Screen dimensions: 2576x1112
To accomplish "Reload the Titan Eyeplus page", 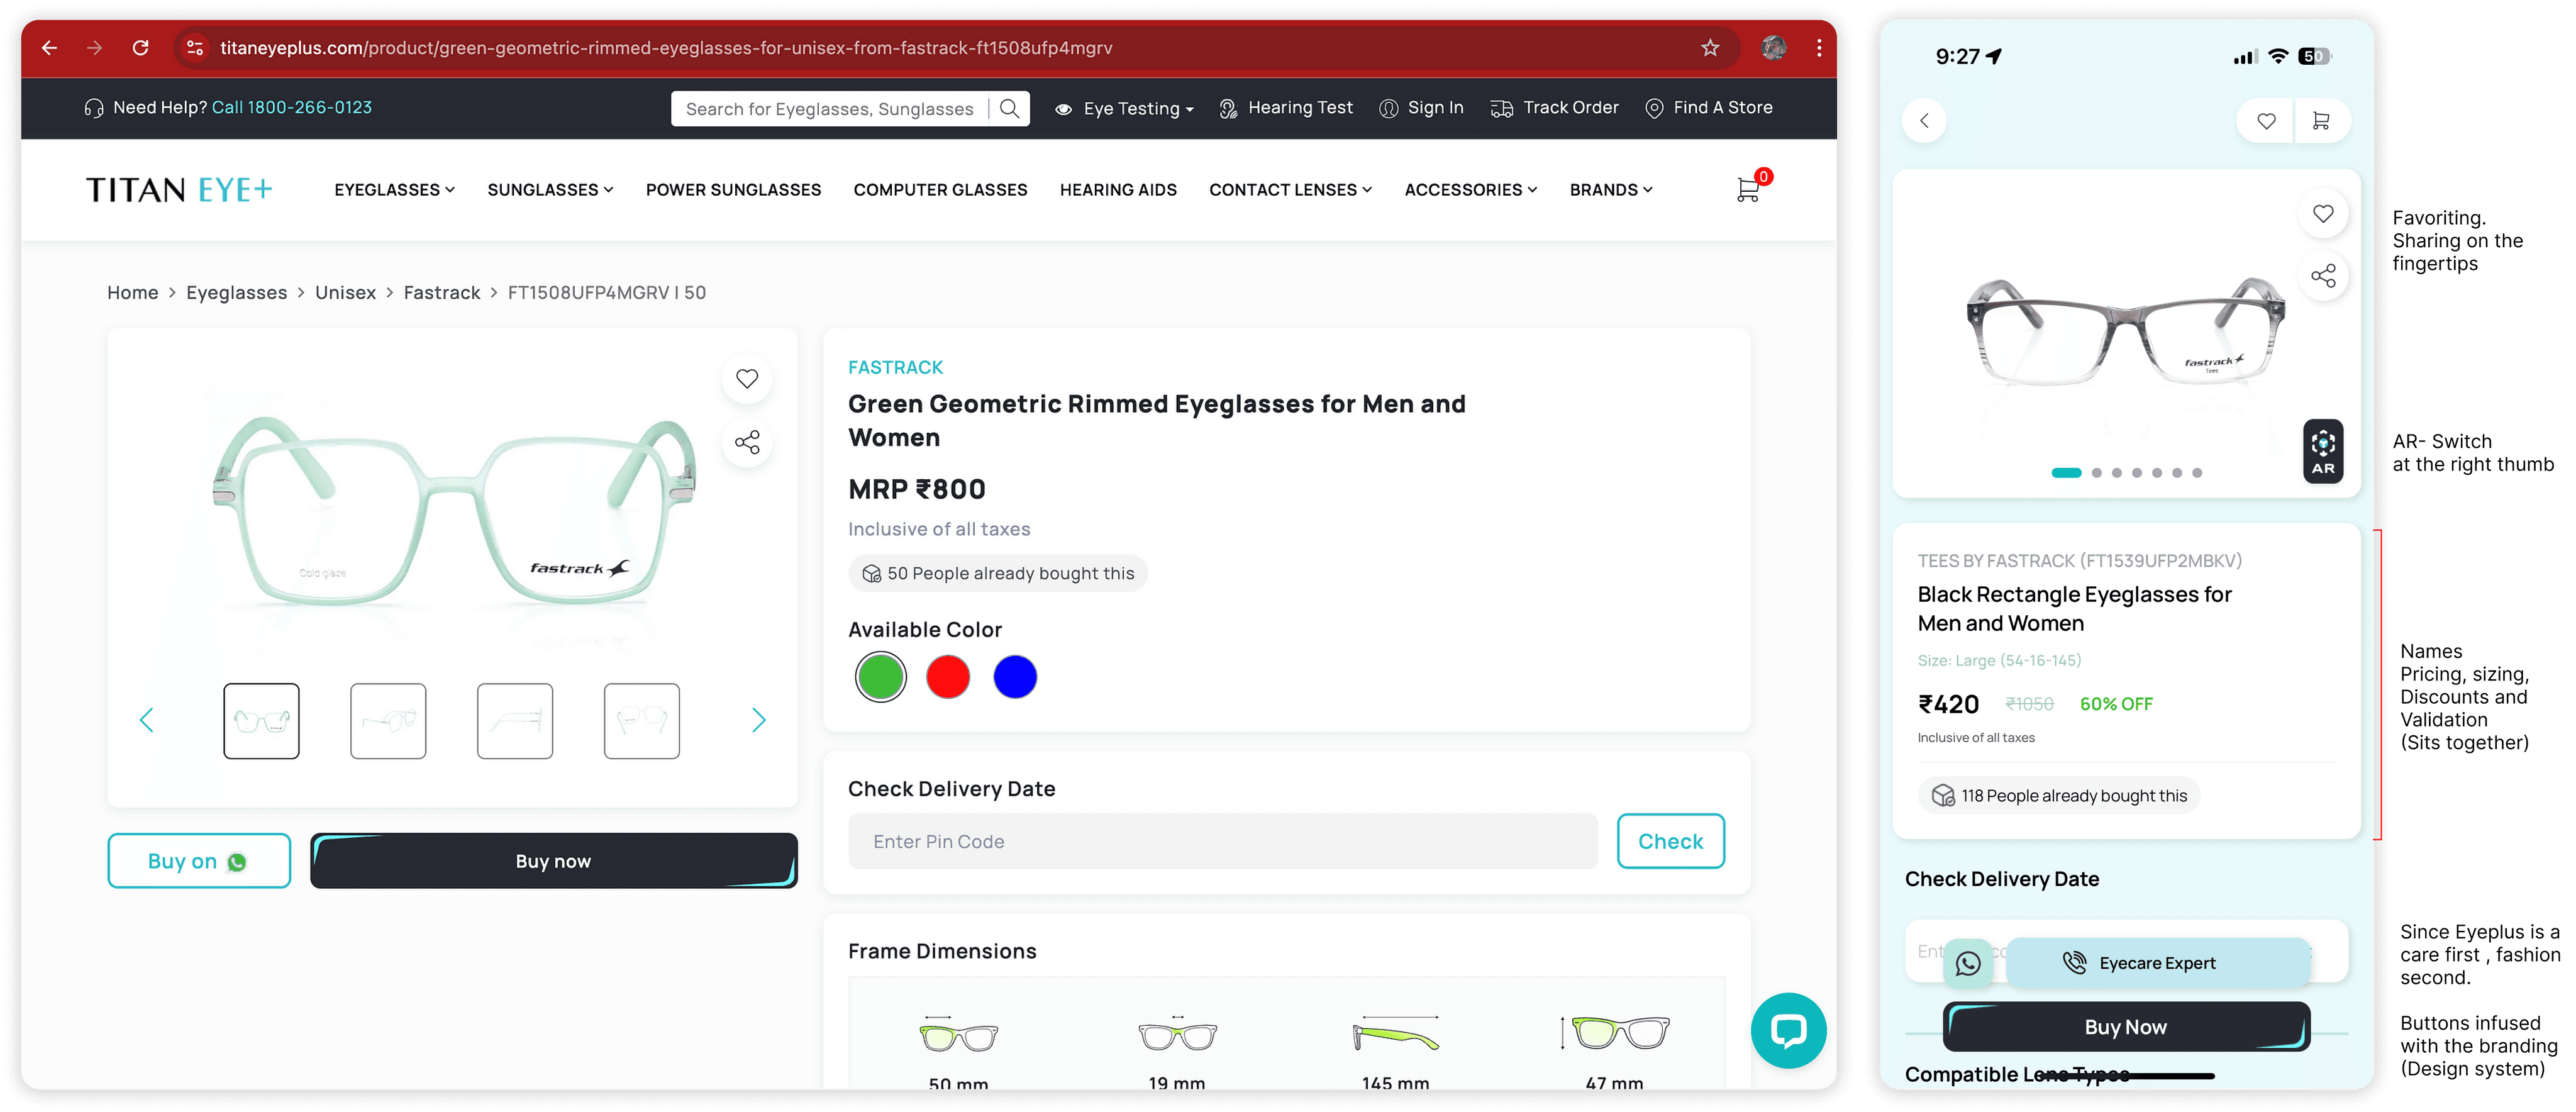I will click(141, 48).
